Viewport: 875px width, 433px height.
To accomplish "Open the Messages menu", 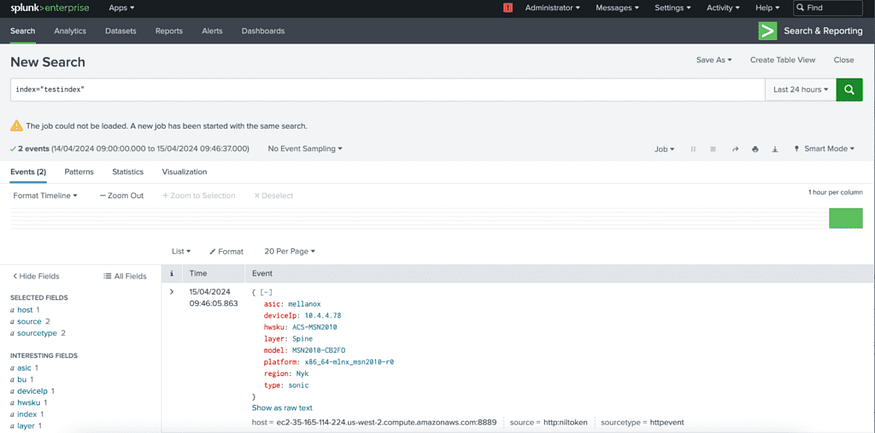I will pyautogui.click(x=617, y=8).
